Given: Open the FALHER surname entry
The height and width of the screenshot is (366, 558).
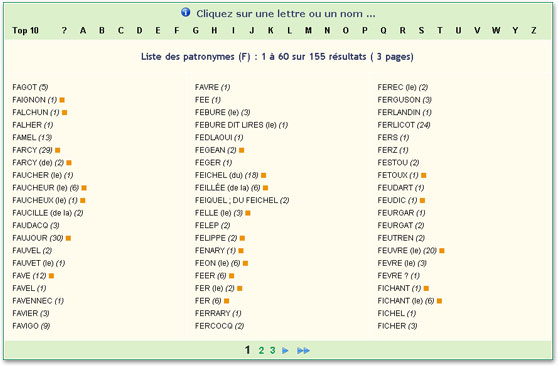Looking at the screenshot, I should point(33,125).
